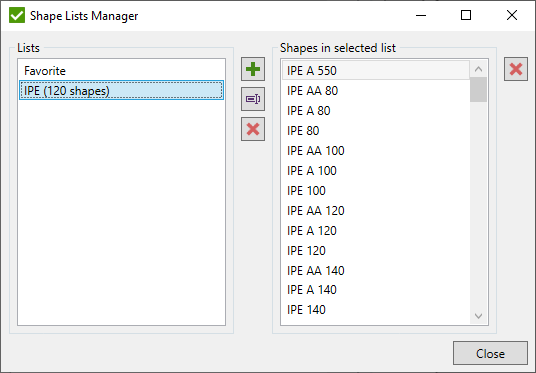Add a new list with green plus
This screenshot has height=373, width=536.
pos(253,69)
